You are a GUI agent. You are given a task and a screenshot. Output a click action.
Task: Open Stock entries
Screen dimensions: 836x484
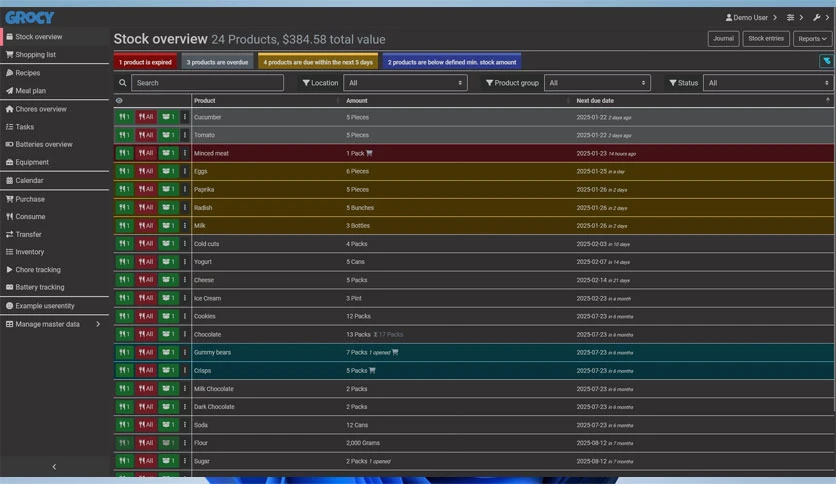click(766, 38)
